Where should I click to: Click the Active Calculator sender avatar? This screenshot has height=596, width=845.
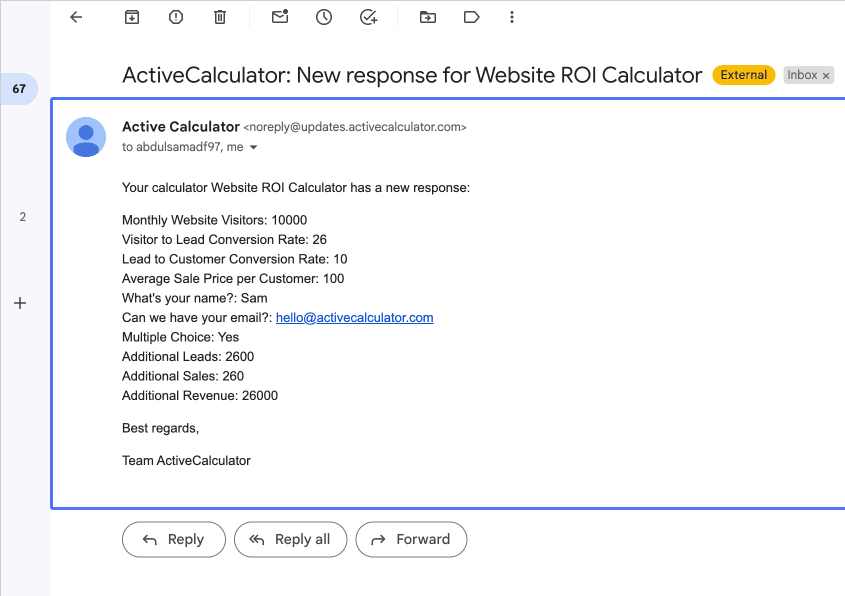point(86,137)
